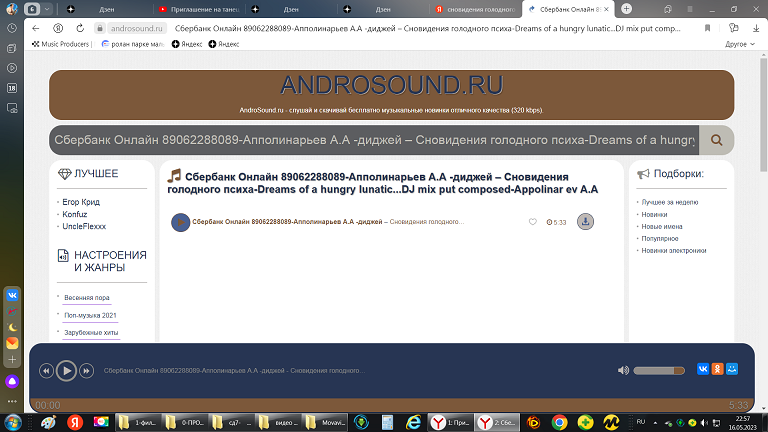Image resolution: width=768 pixels, height=432 pixels.
Task: Open the Windows Start button
Action: (13, 422)
